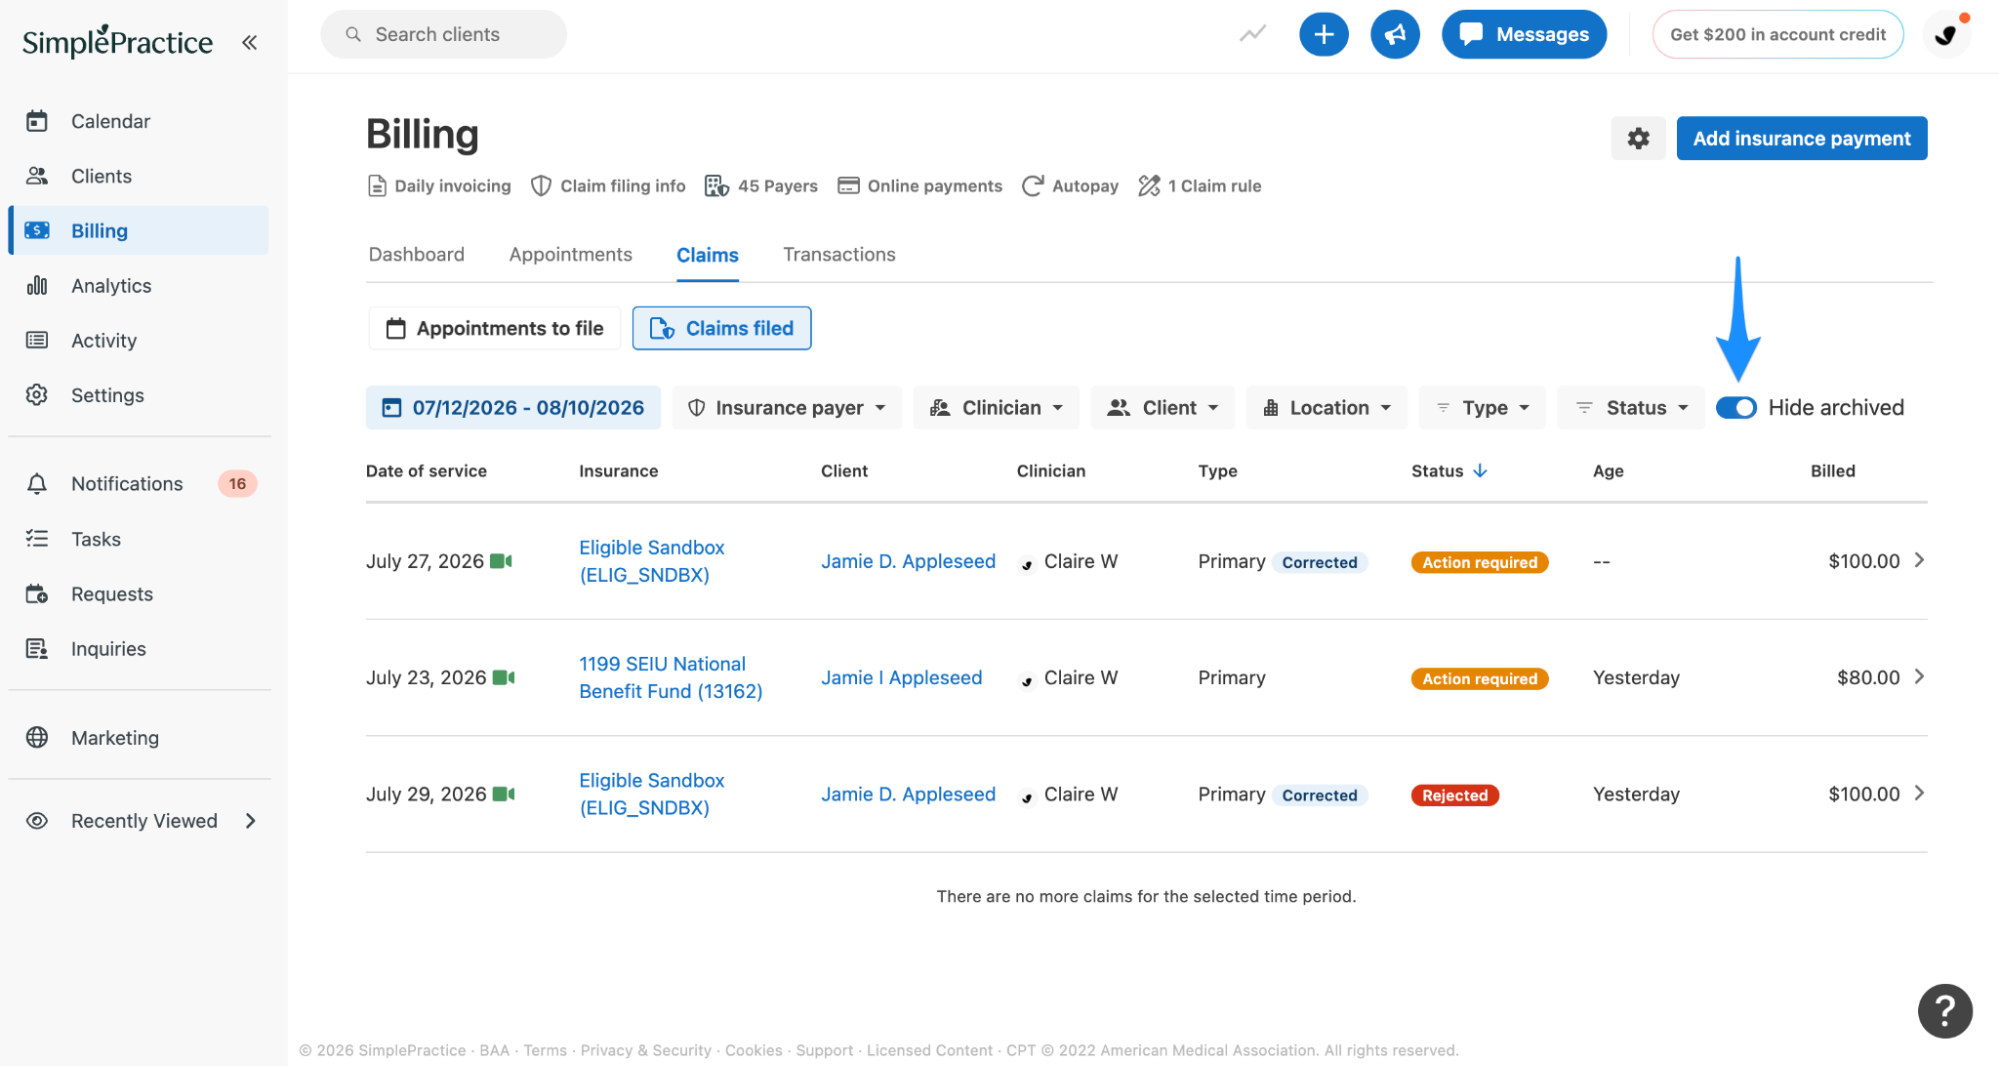
Task: Expand the Type filter dropdown
Action: coord(1482,408)
